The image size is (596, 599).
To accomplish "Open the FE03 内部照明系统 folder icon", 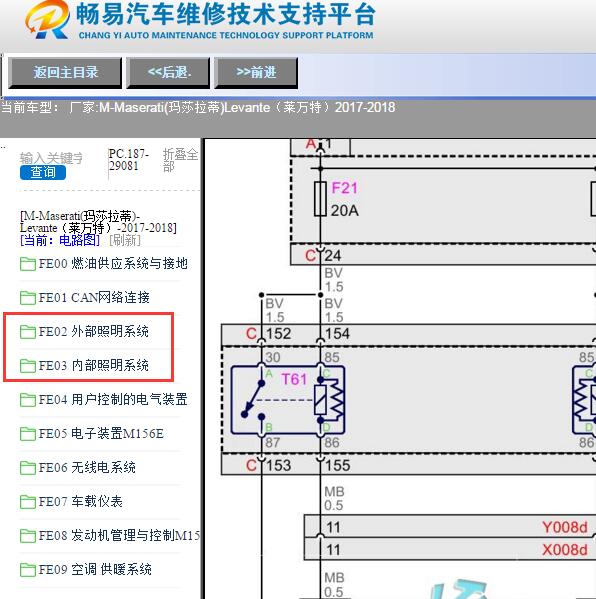I will point(28,366).
